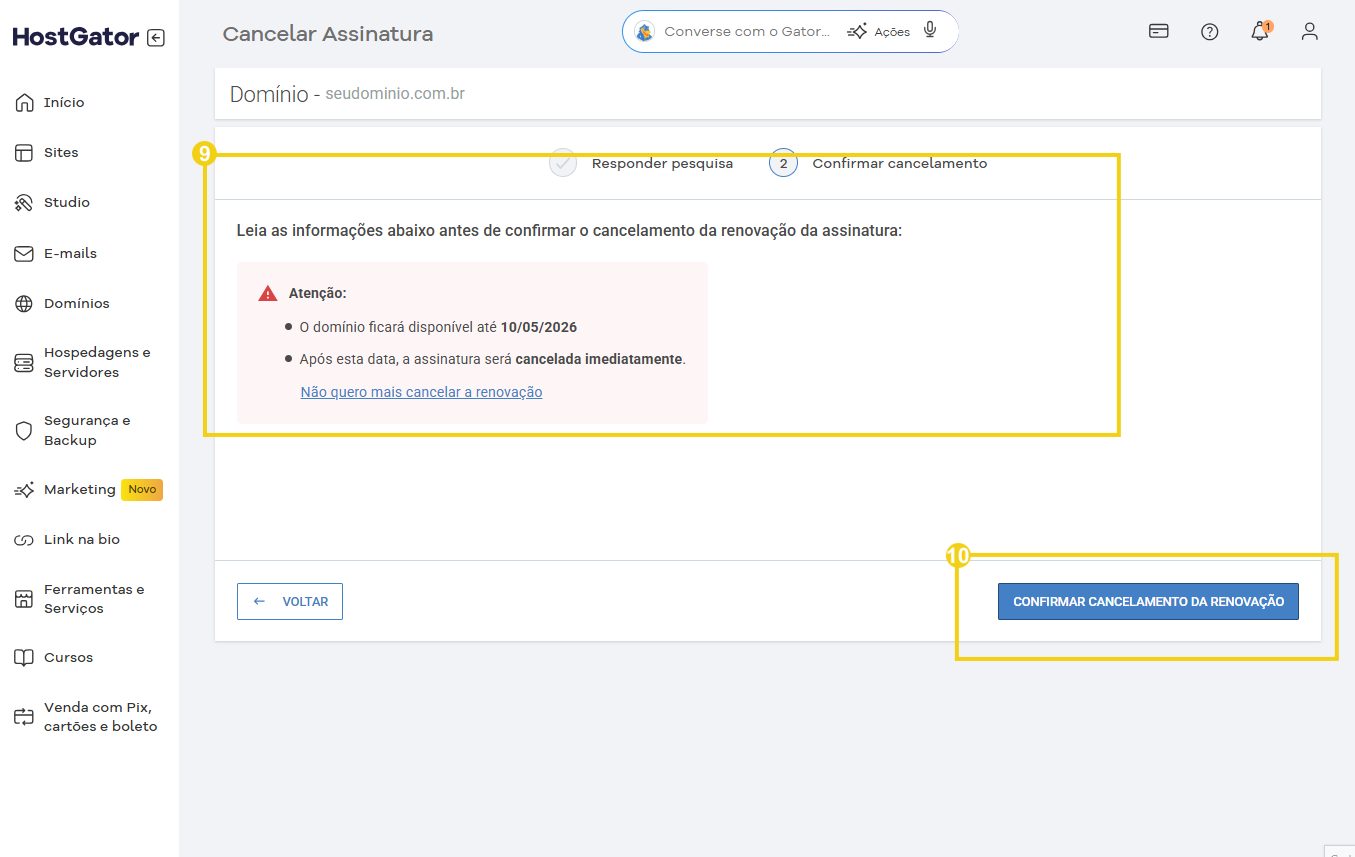This screenshot has width=1355, height=857.
Task: Open Marketing section marked Novo
Action: (x=80, y=489)
